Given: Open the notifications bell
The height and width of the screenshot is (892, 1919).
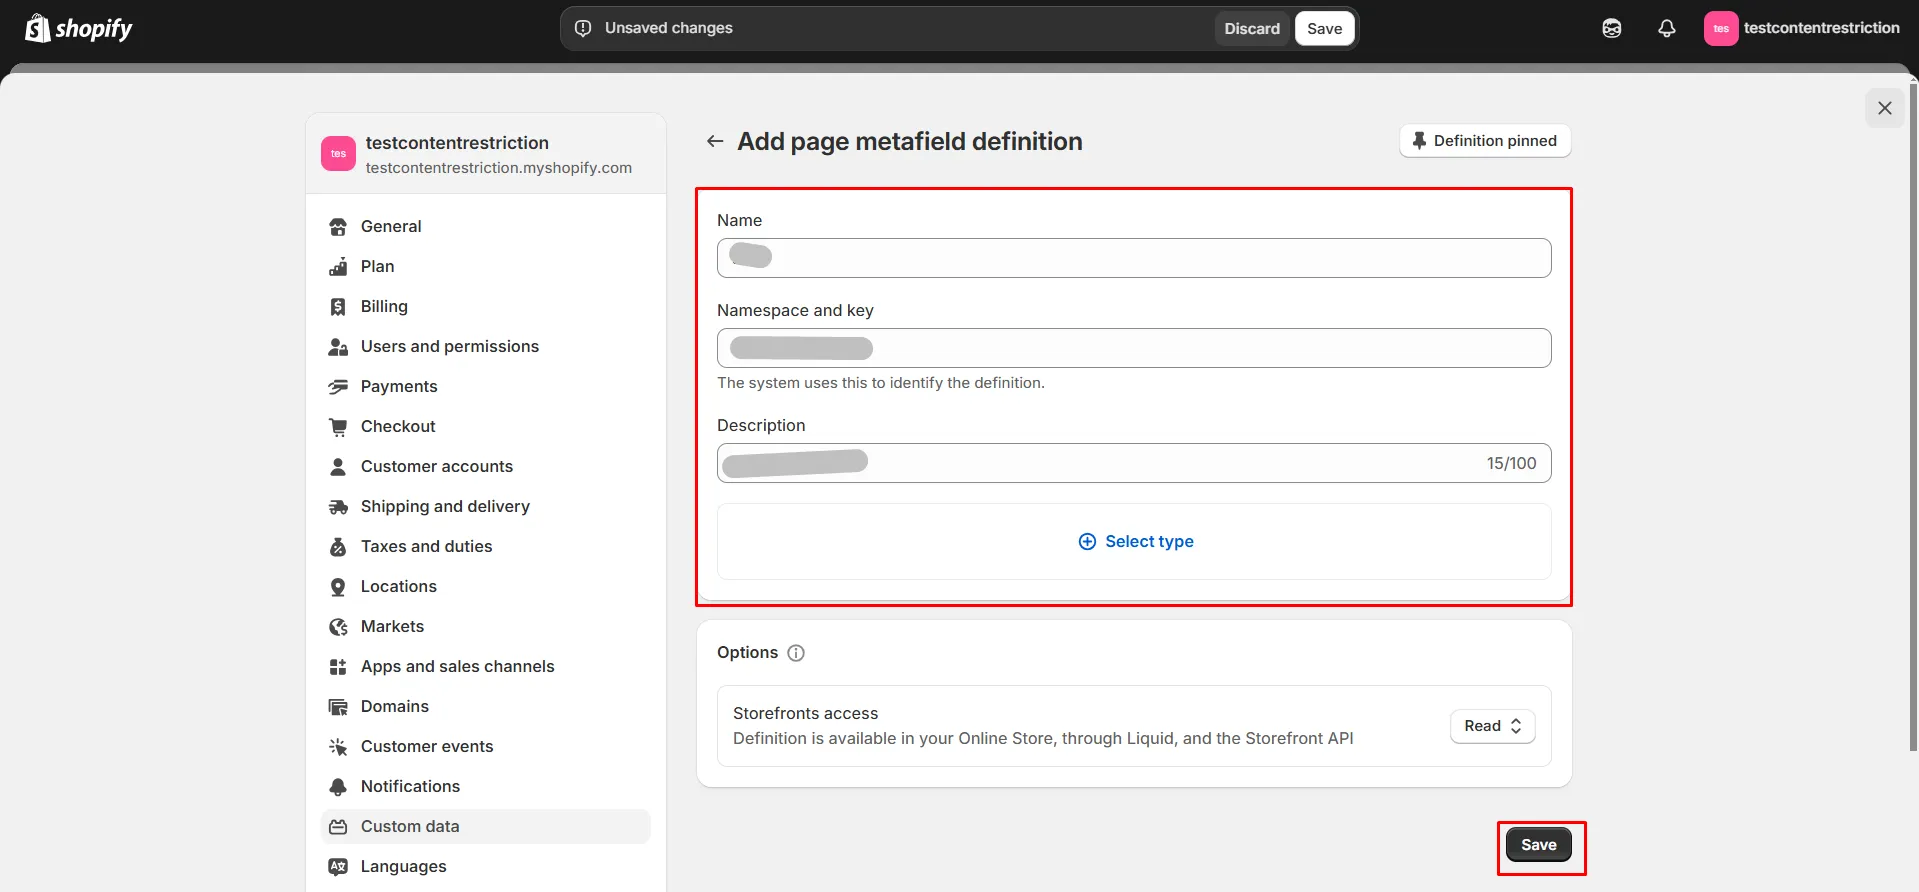Looking at the screenshot, I should (1666, 29).
